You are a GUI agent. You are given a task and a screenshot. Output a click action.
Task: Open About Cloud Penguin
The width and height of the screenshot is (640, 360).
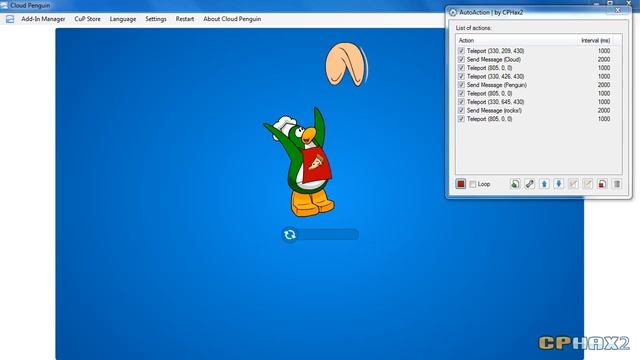pyautogui.click(x=232, y=19)
